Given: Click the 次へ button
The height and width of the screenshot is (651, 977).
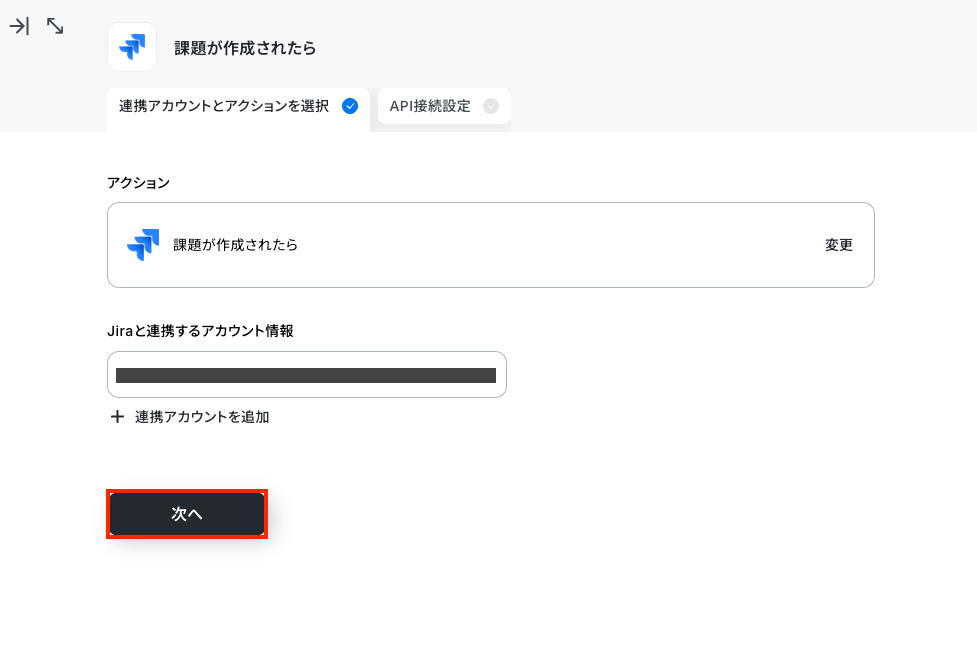Looking at the screenshot, I should (x=187, y=514).
